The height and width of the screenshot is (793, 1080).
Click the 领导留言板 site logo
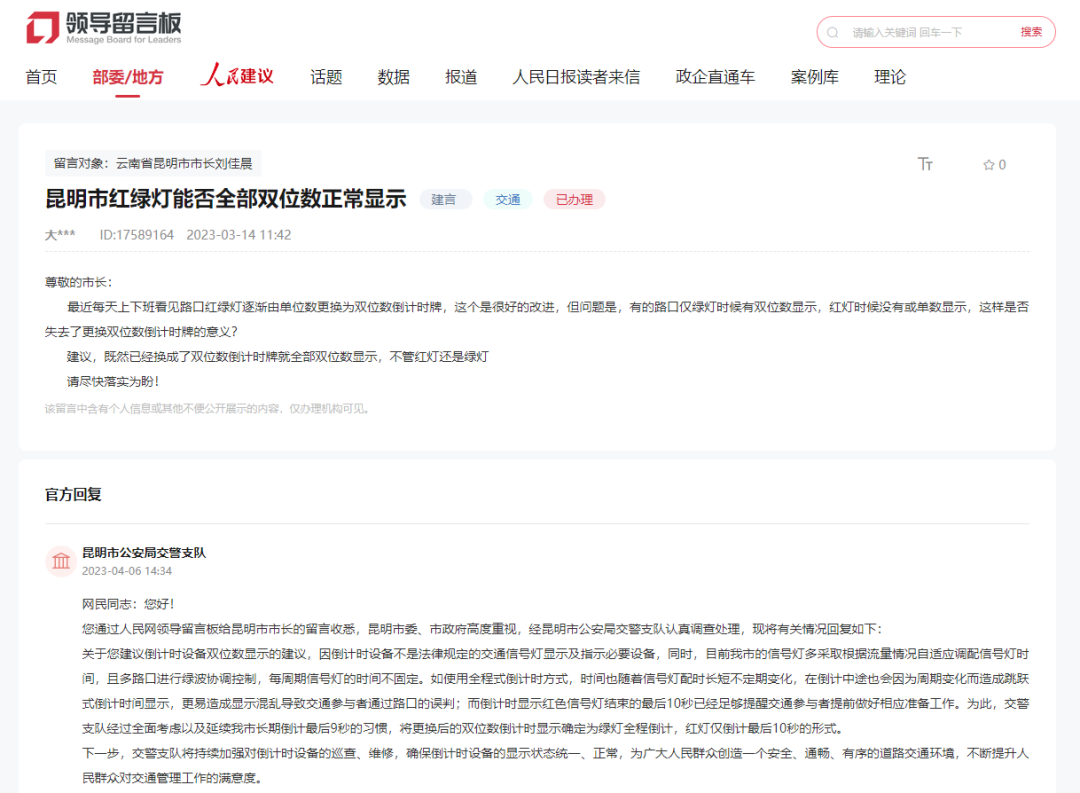[x=104, y=28]
